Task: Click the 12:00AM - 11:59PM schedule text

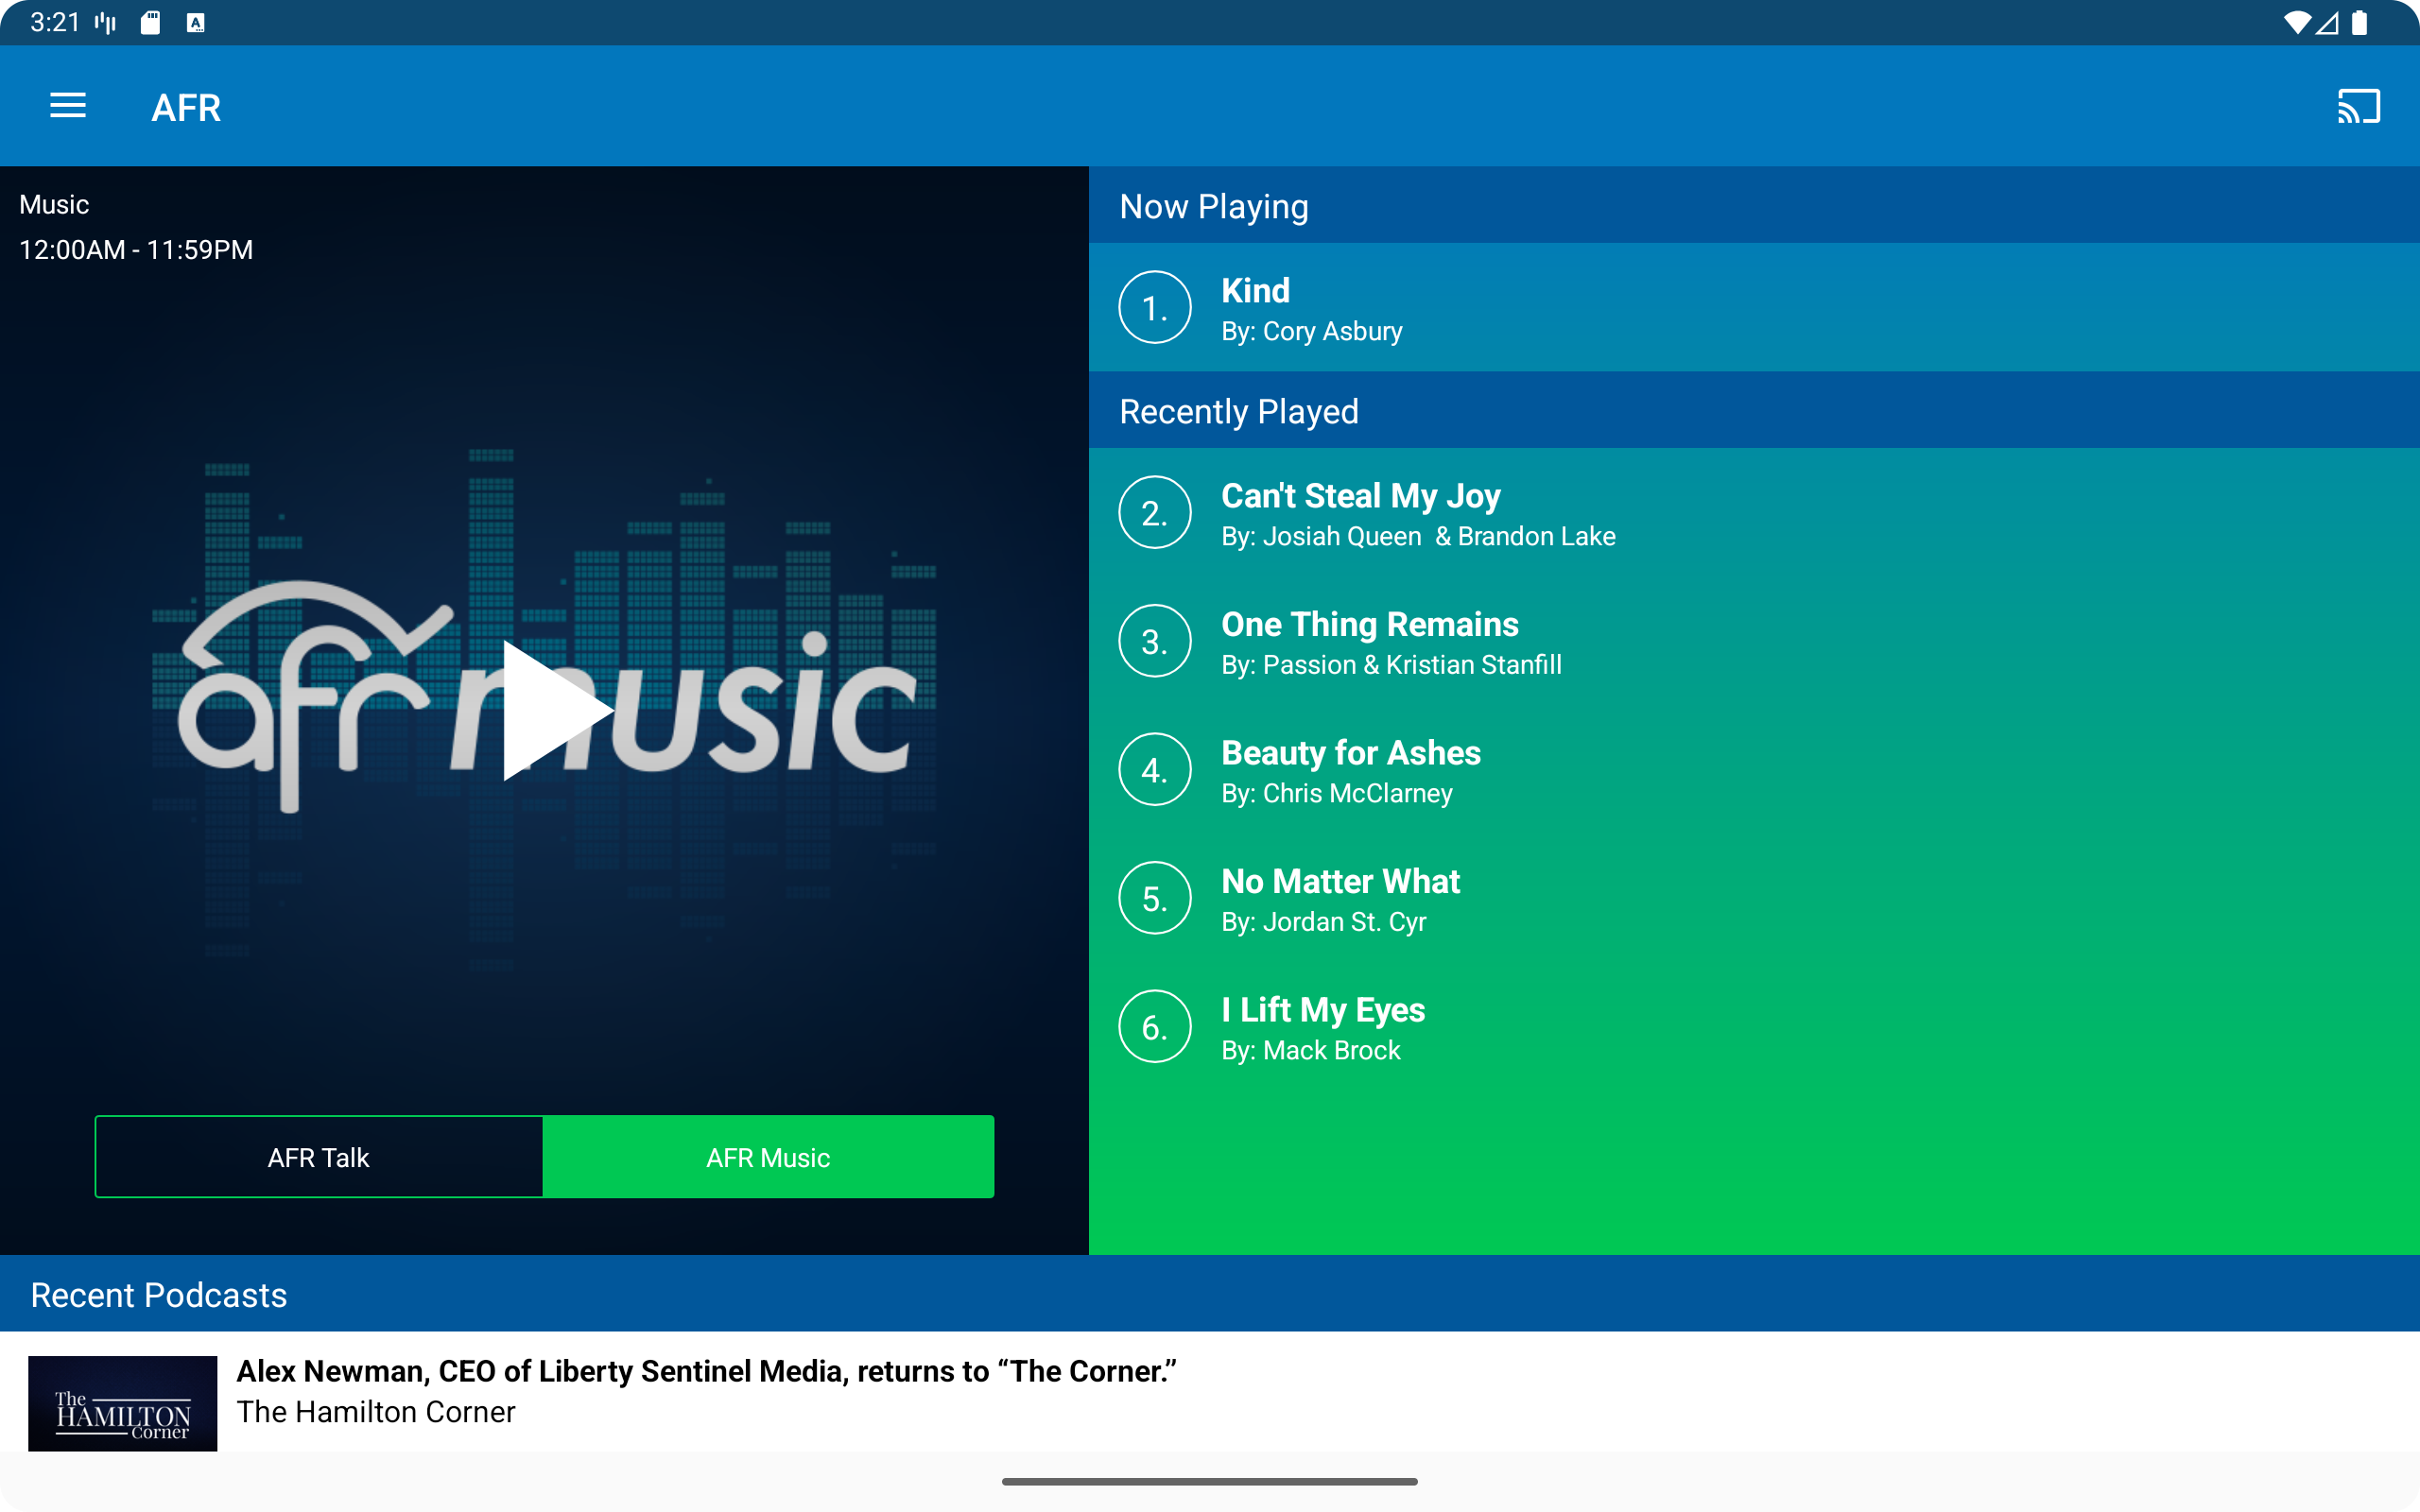Action: click(x=136, y=250)
